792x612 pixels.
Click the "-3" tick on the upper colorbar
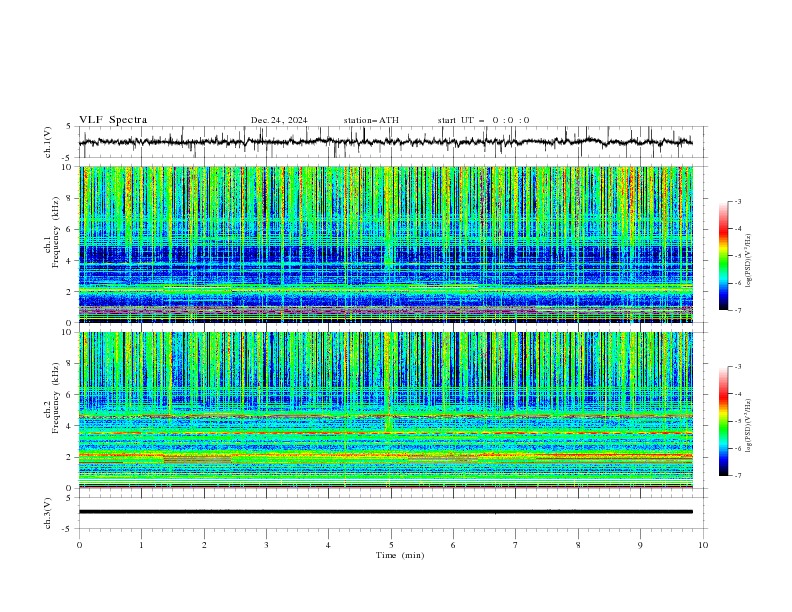(737, 201)
